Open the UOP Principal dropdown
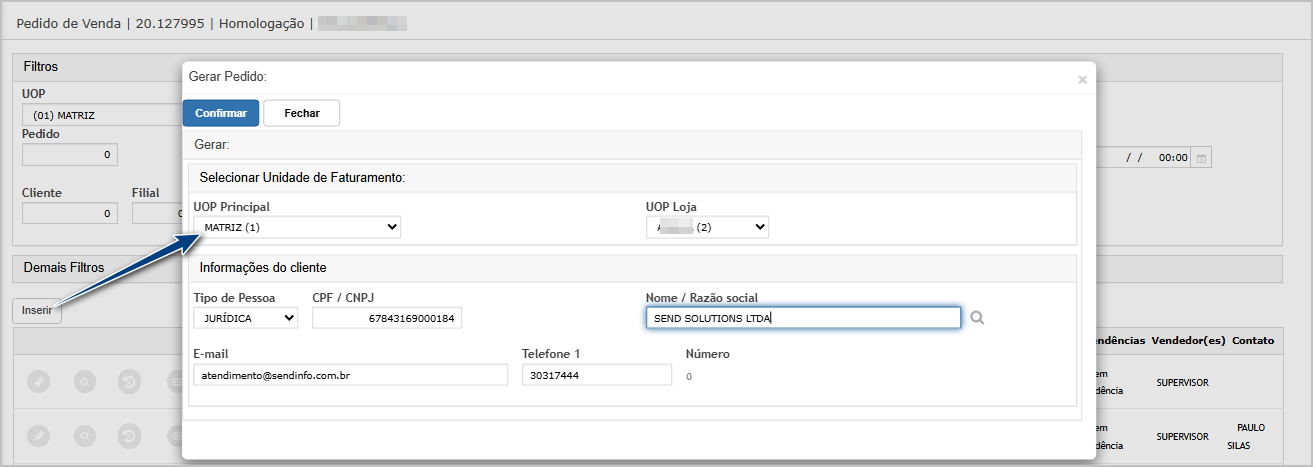Image resolution: width=1313 pixels, height=467 pixels. [x=297, y=227]
